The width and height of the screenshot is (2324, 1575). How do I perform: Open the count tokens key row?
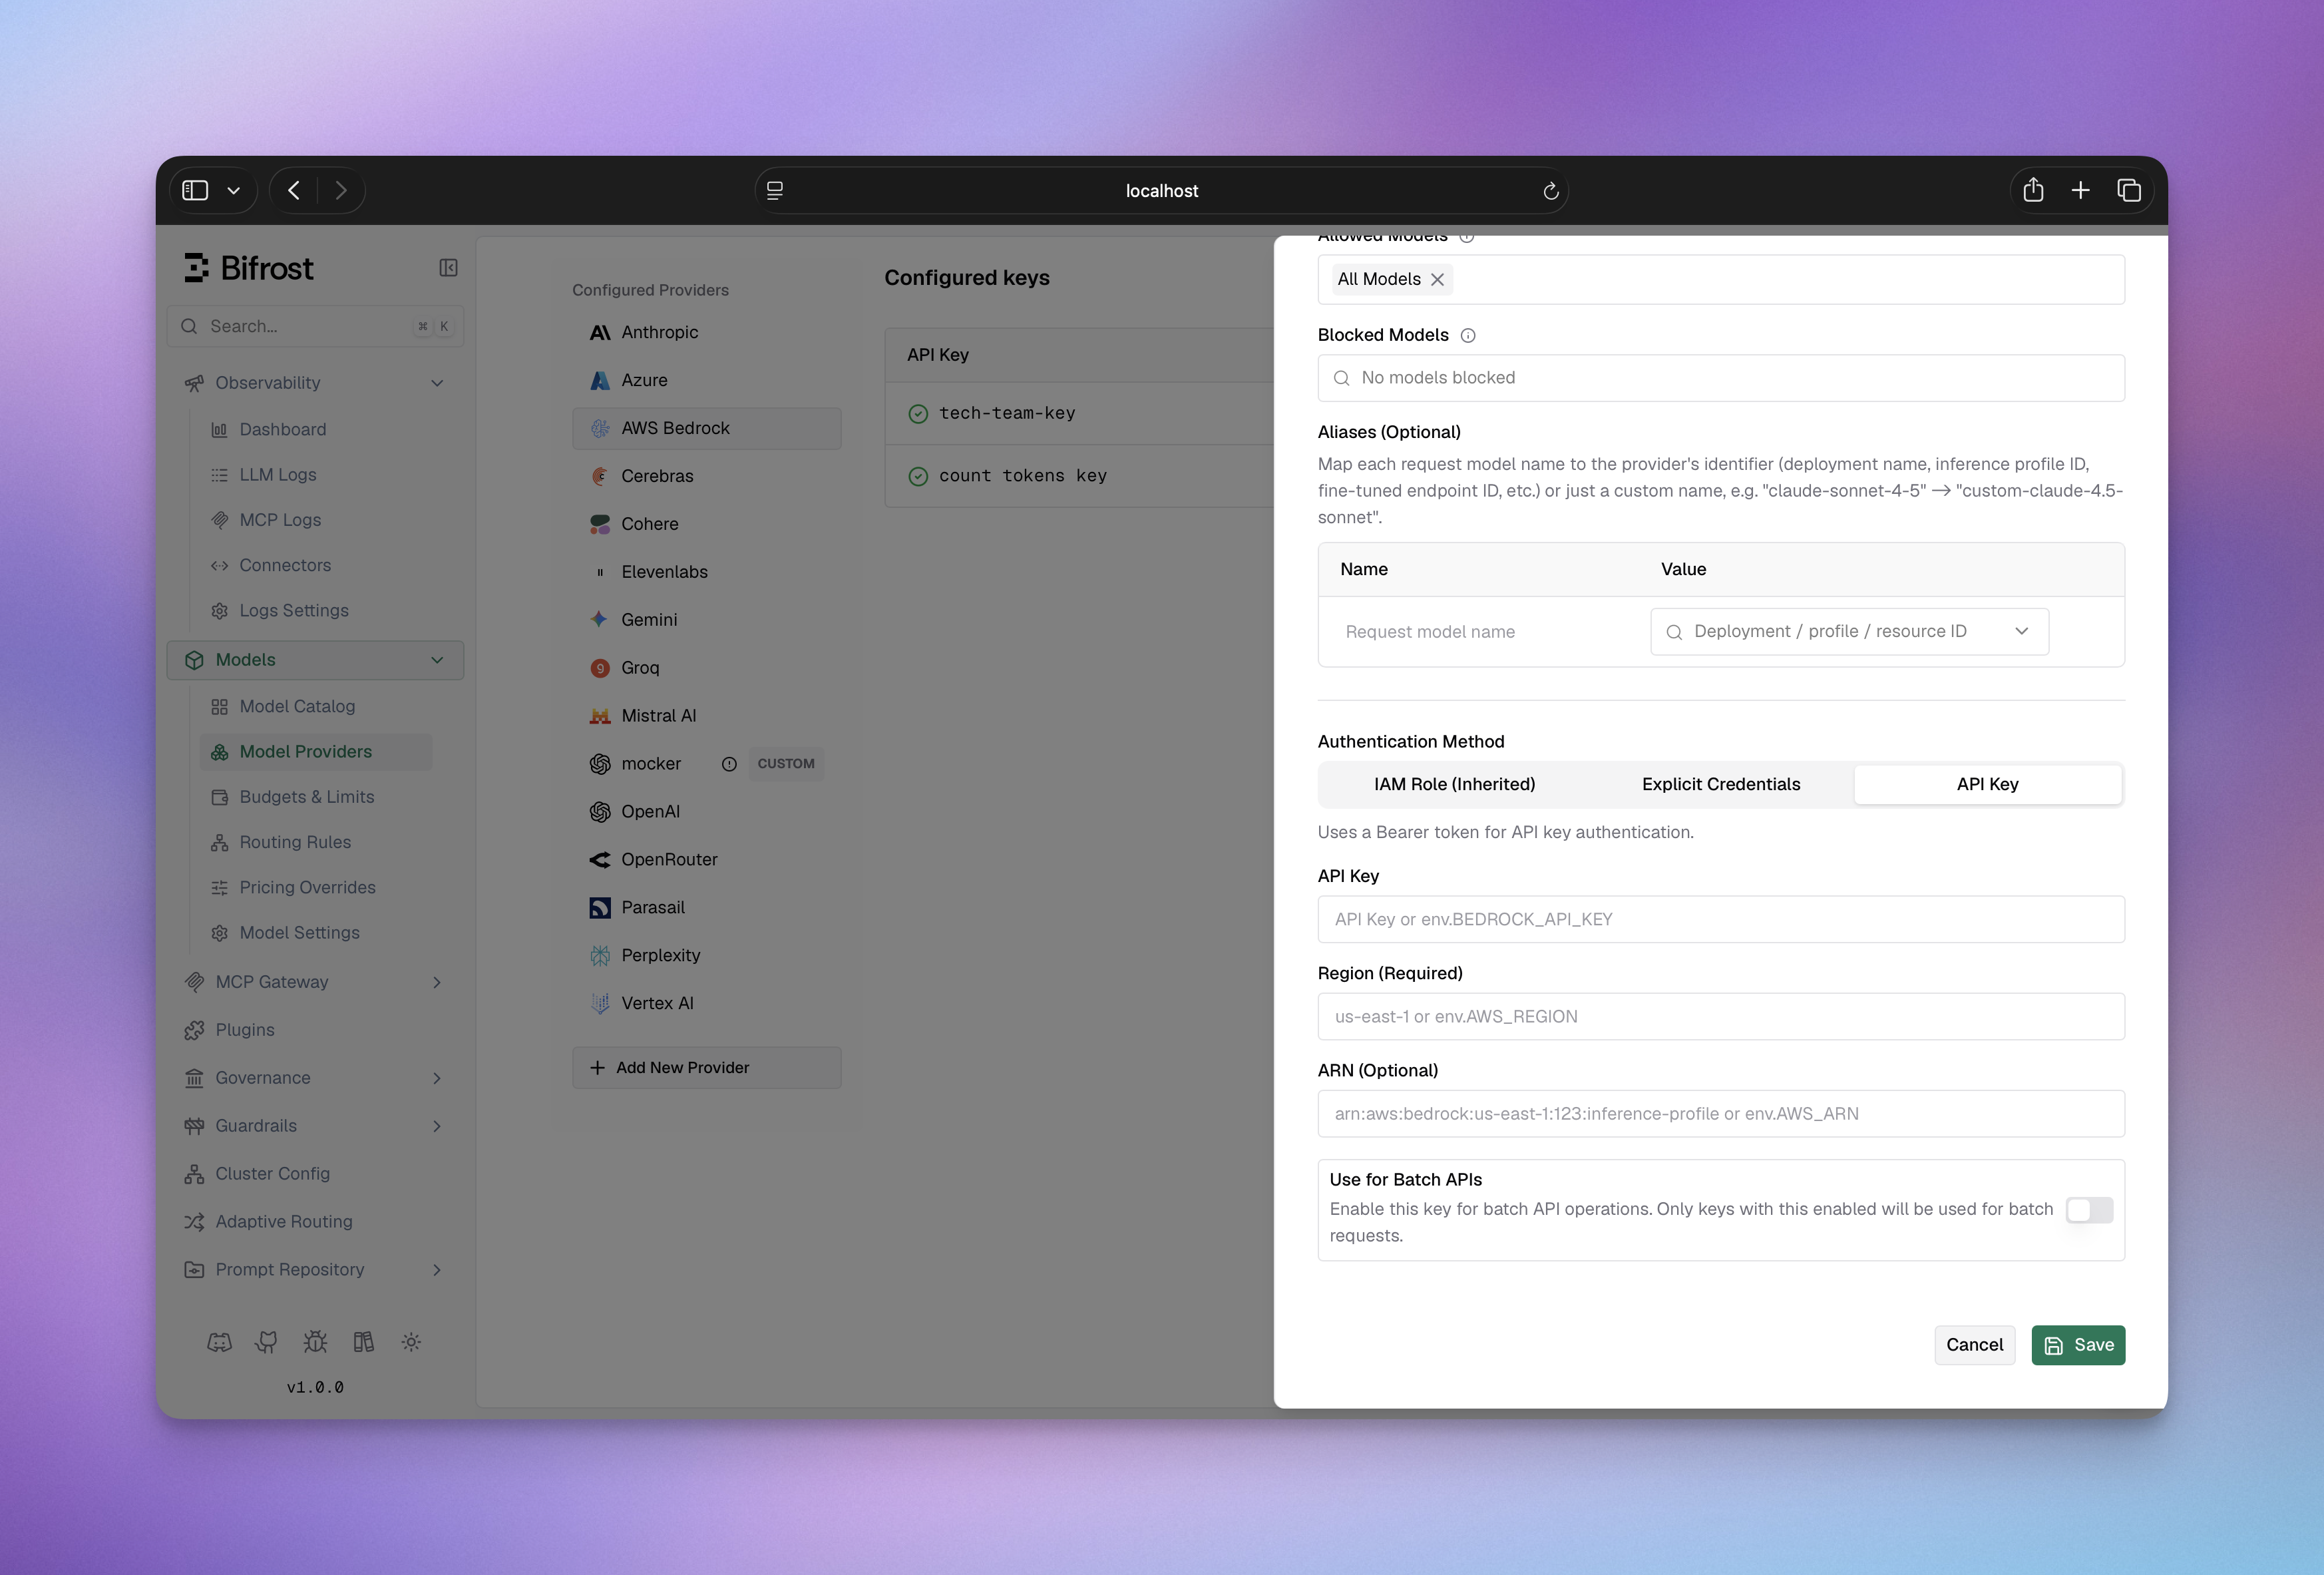(1079, 476)
